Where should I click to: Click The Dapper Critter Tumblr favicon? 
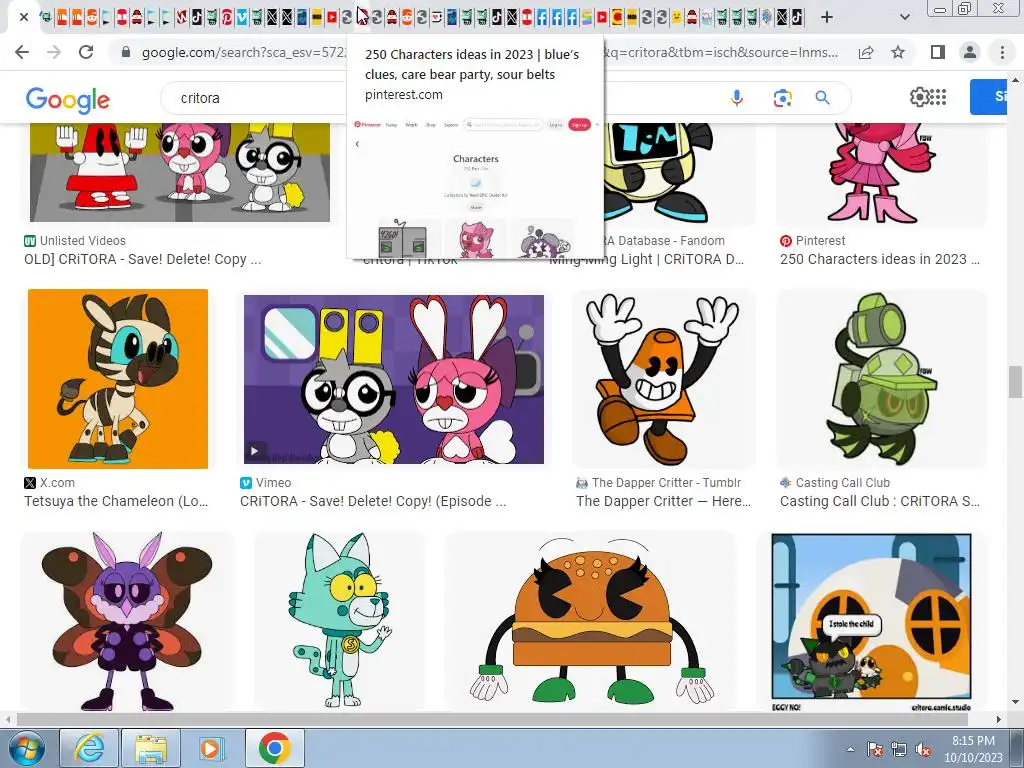[582, 483]
